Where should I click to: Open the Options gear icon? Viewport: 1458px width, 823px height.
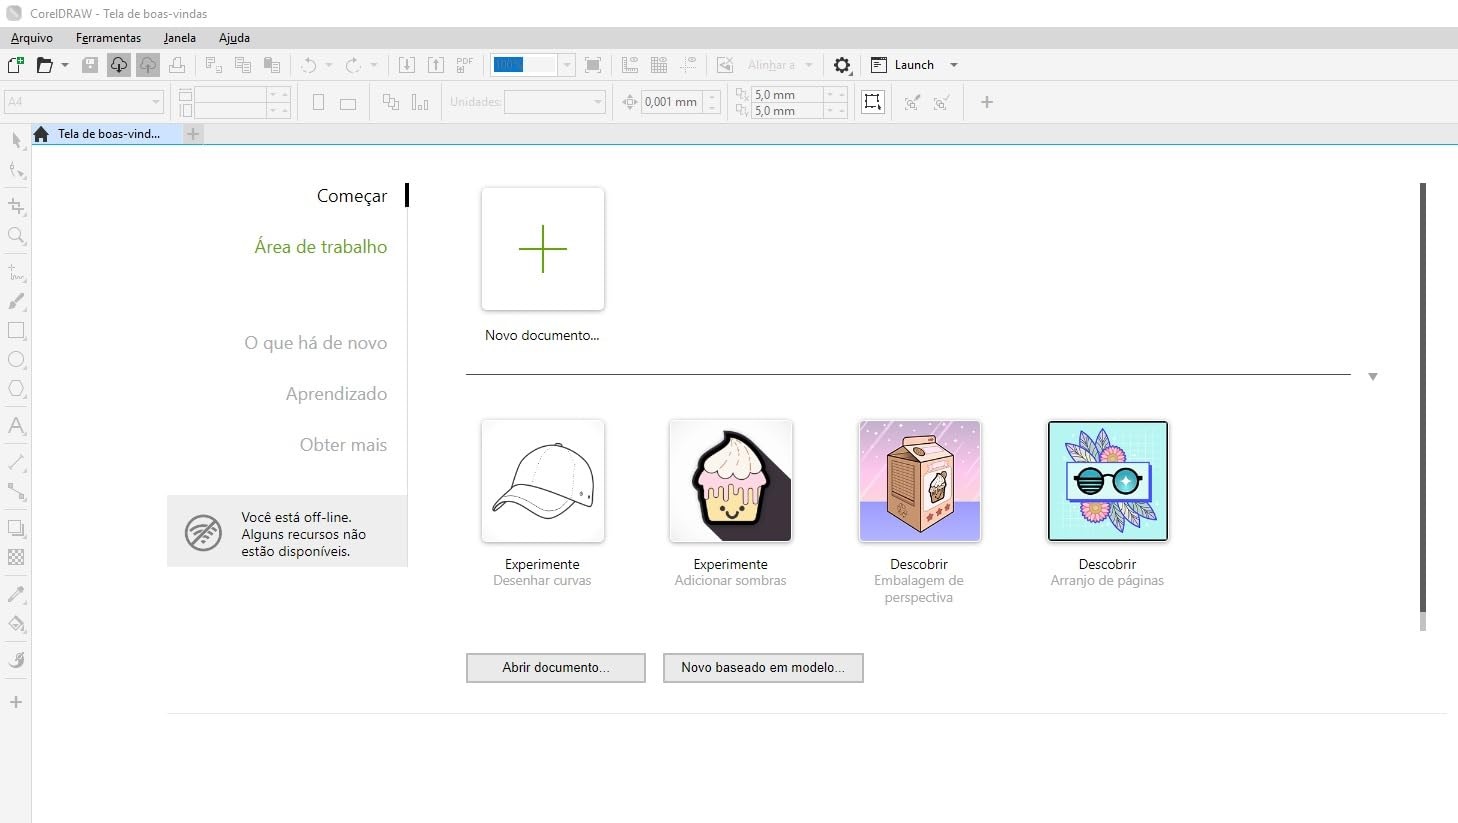coord(842,65)
